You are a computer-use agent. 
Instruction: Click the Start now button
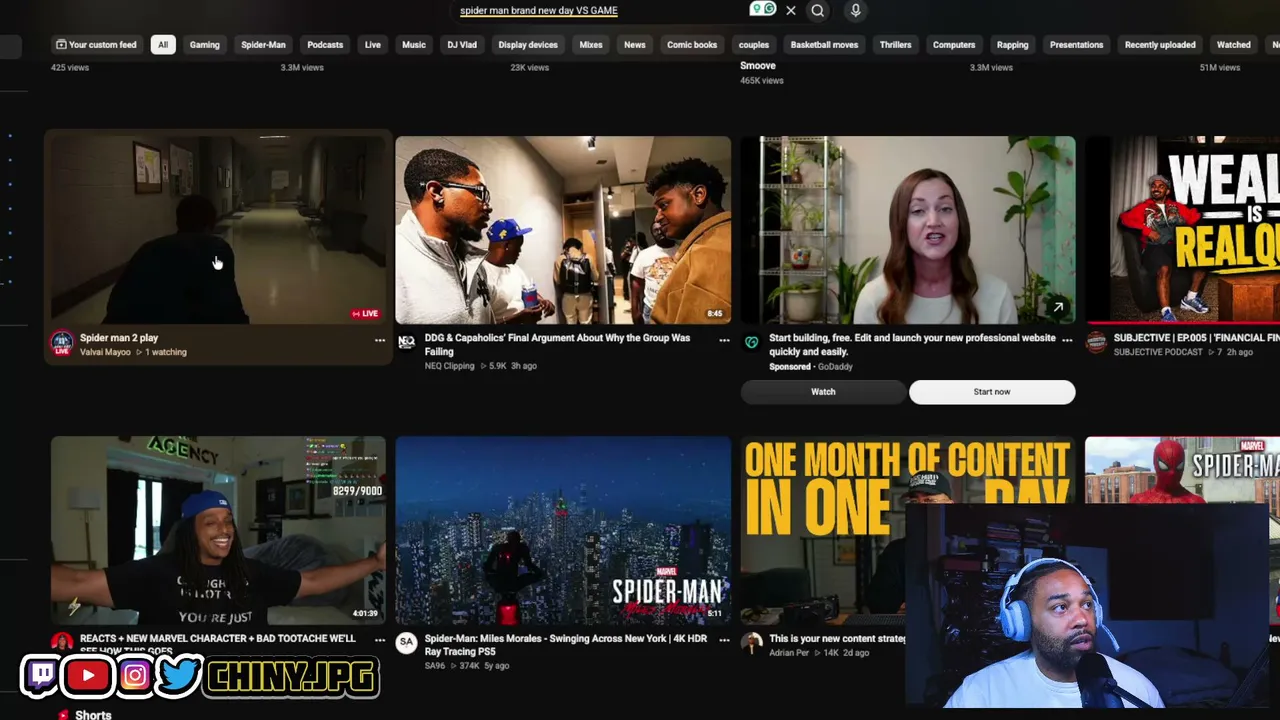(992, 392)
